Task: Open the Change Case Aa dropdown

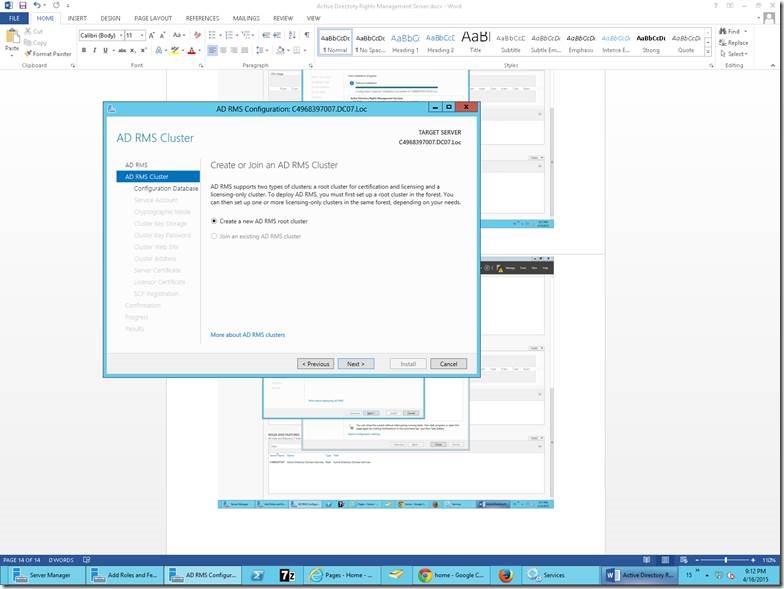Action: [178, 36]
